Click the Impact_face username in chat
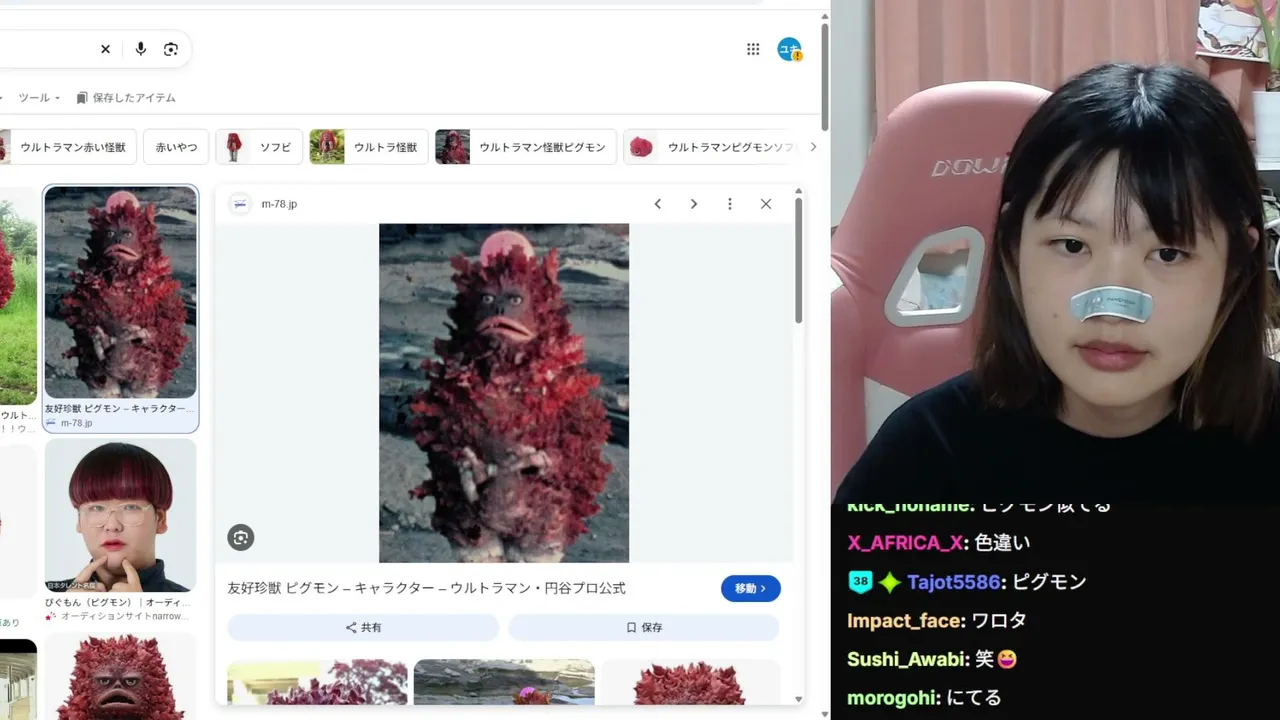The image size is (1280, 720). (x=904, y=621)
